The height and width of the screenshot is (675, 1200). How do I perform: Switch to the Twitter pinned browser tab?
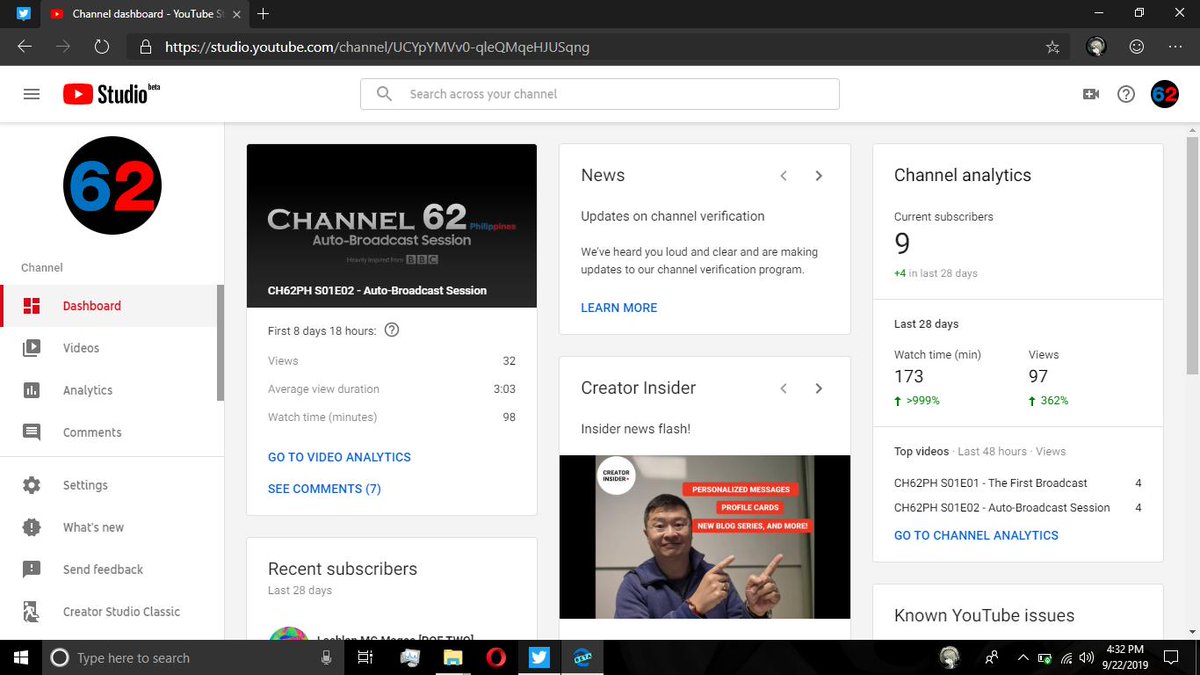(x=24, y=14)
